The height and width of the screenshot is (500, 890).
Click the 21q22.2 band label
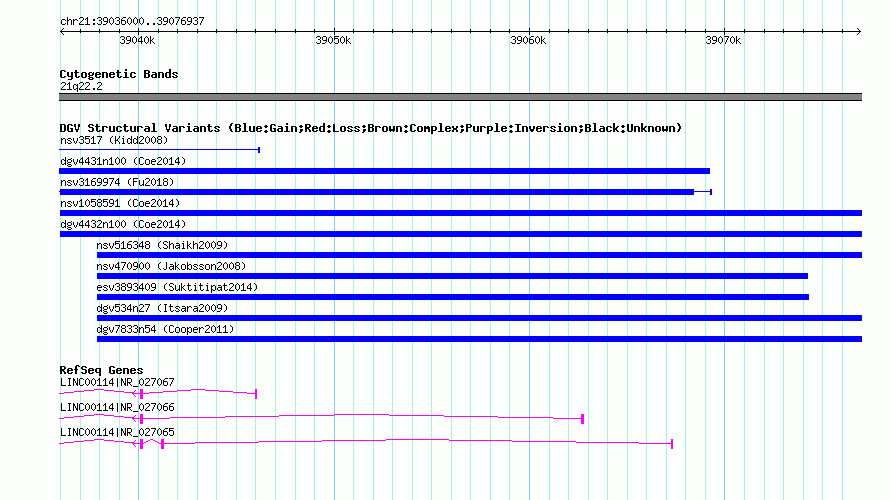pyautogui.click(x=81, y=86)
